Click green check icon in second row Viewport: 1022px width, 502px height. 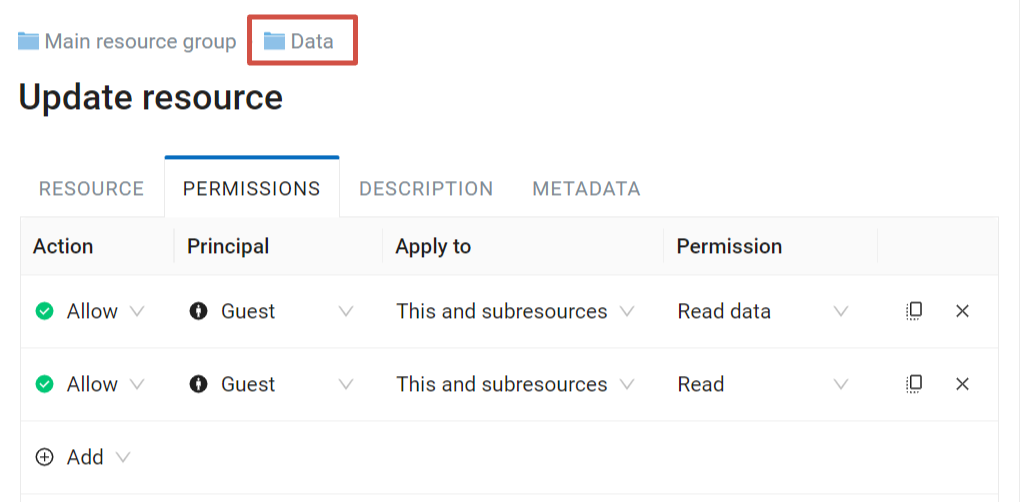click(44, 385)
